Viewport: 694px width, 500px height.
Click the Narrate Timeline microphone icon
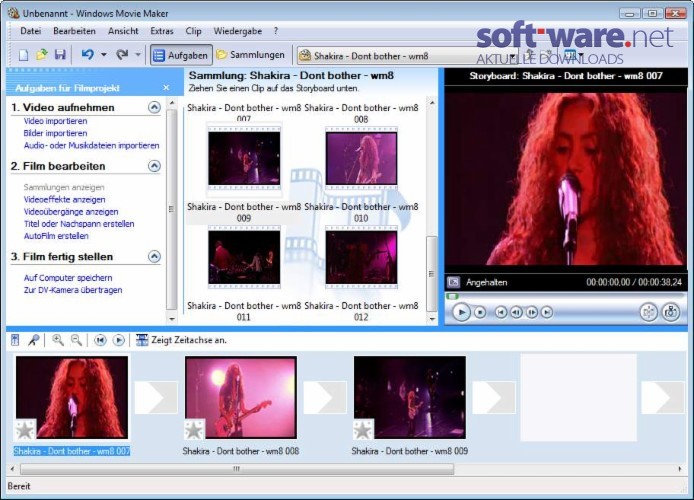tap(34, 340)
